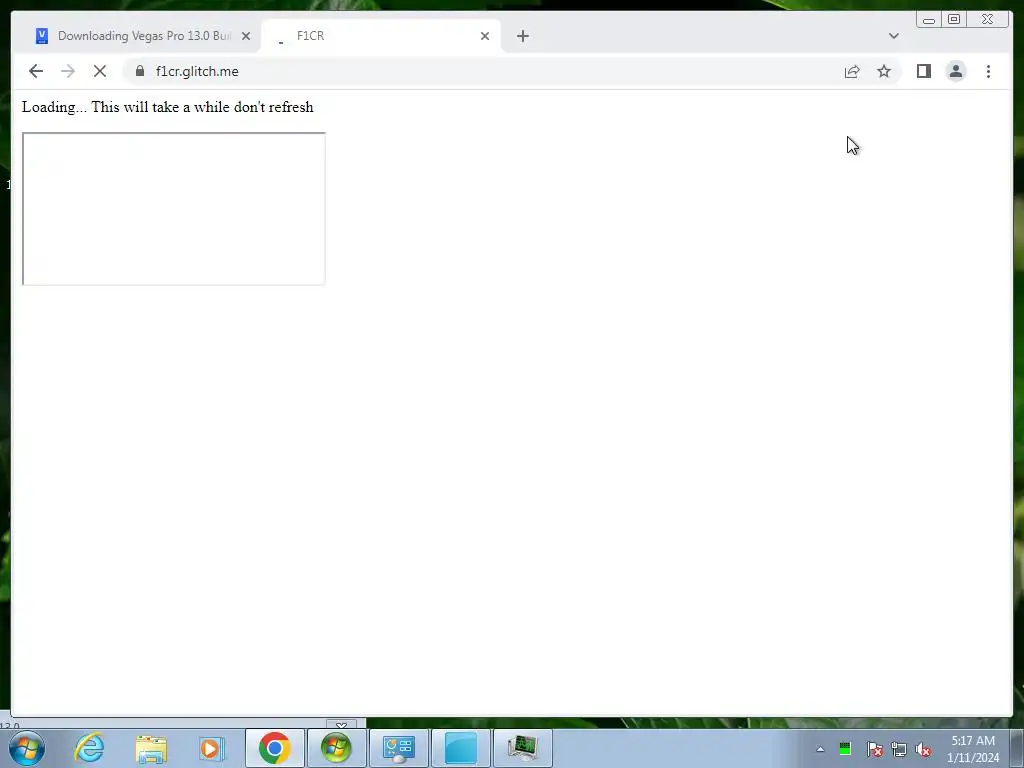Open a new tab
The height and width of the screenshot is (768, 1024).
[x=522, y=36]
